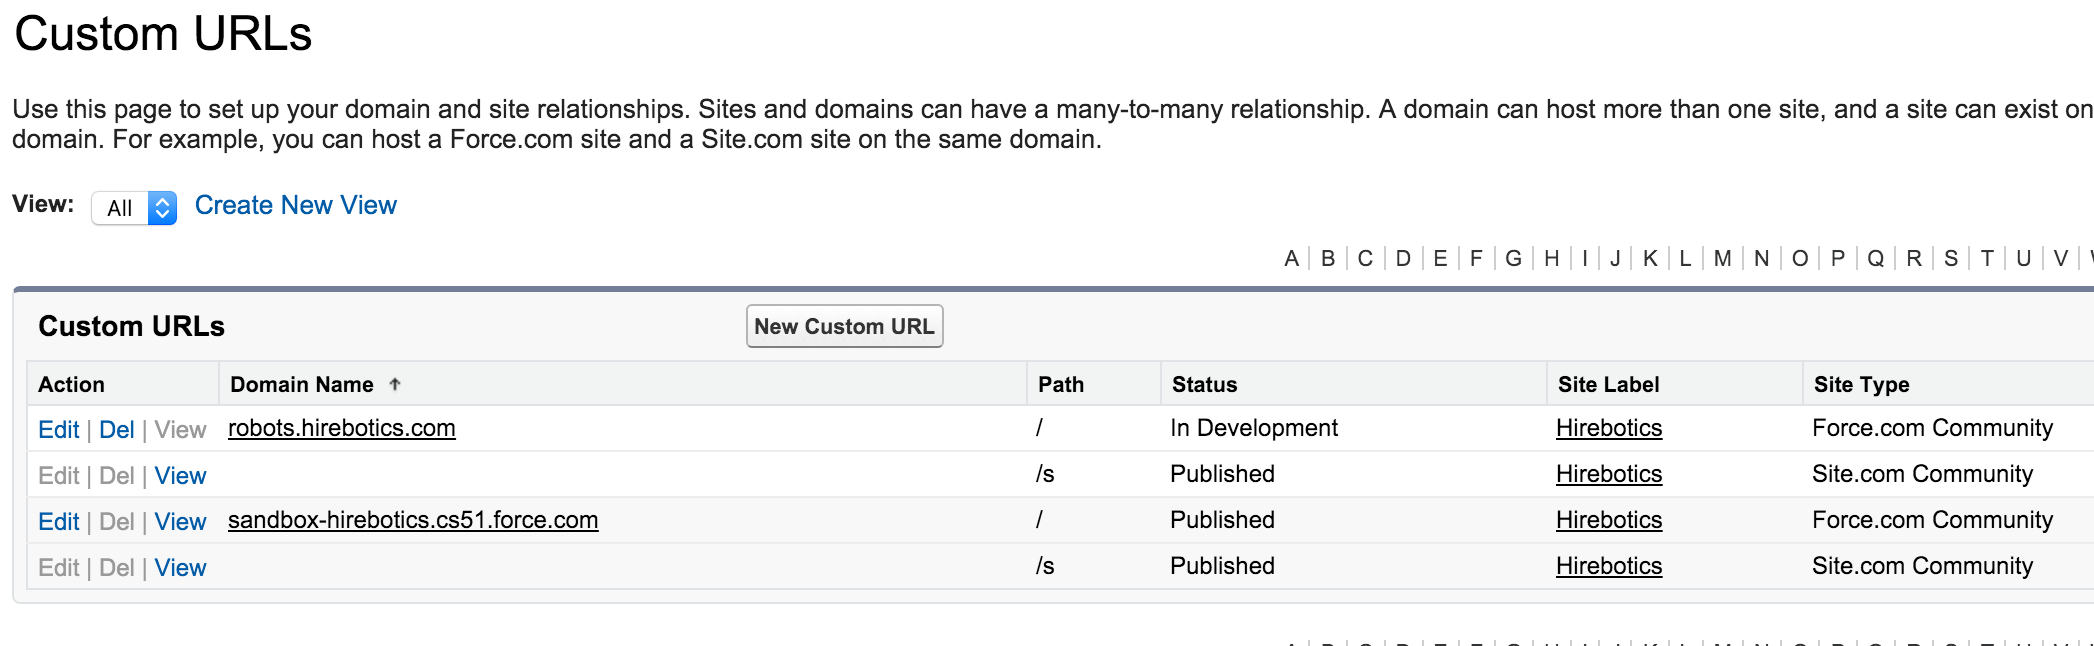The image size is (2094, 646).
Task: Filter the list by letter H
Action: pos(1551,259)
